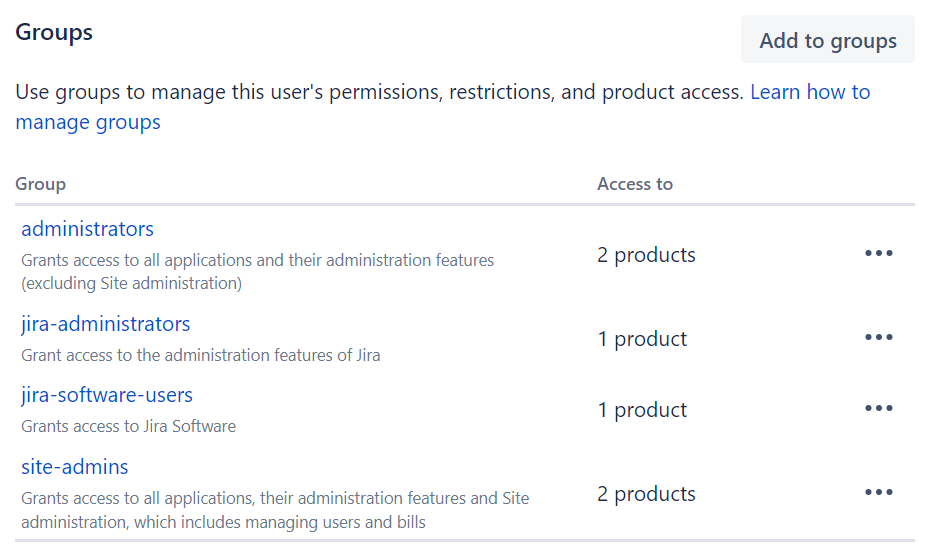This screenshot has height=556, width=949.
Task: Open the more actions menu for jira-administrators
Action: tap(878, 338)
